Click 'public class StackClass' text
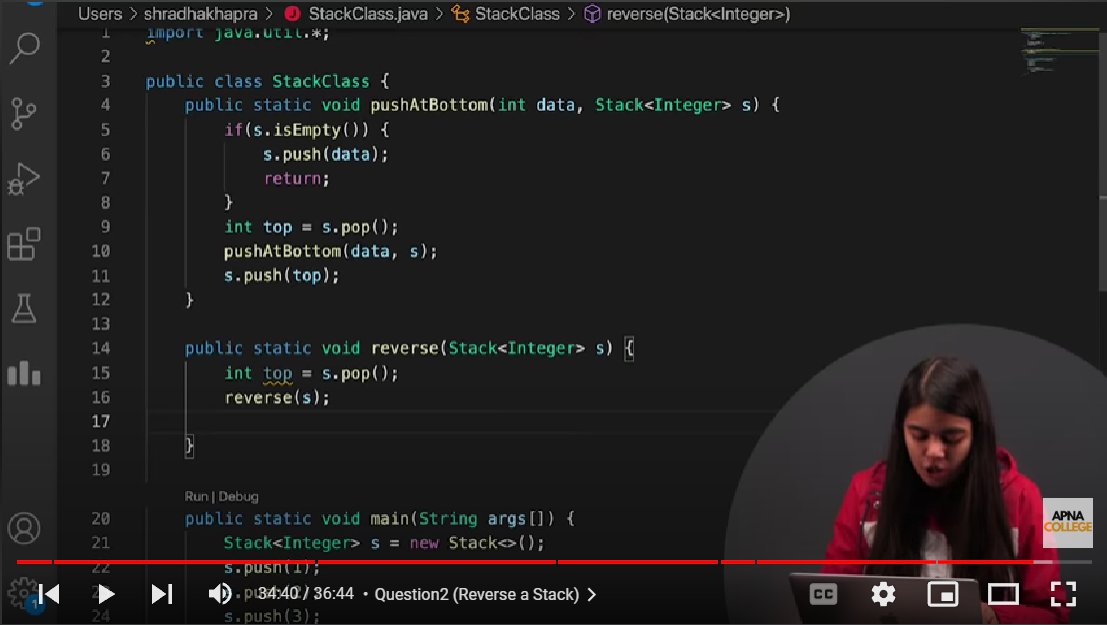 (258, 81)
